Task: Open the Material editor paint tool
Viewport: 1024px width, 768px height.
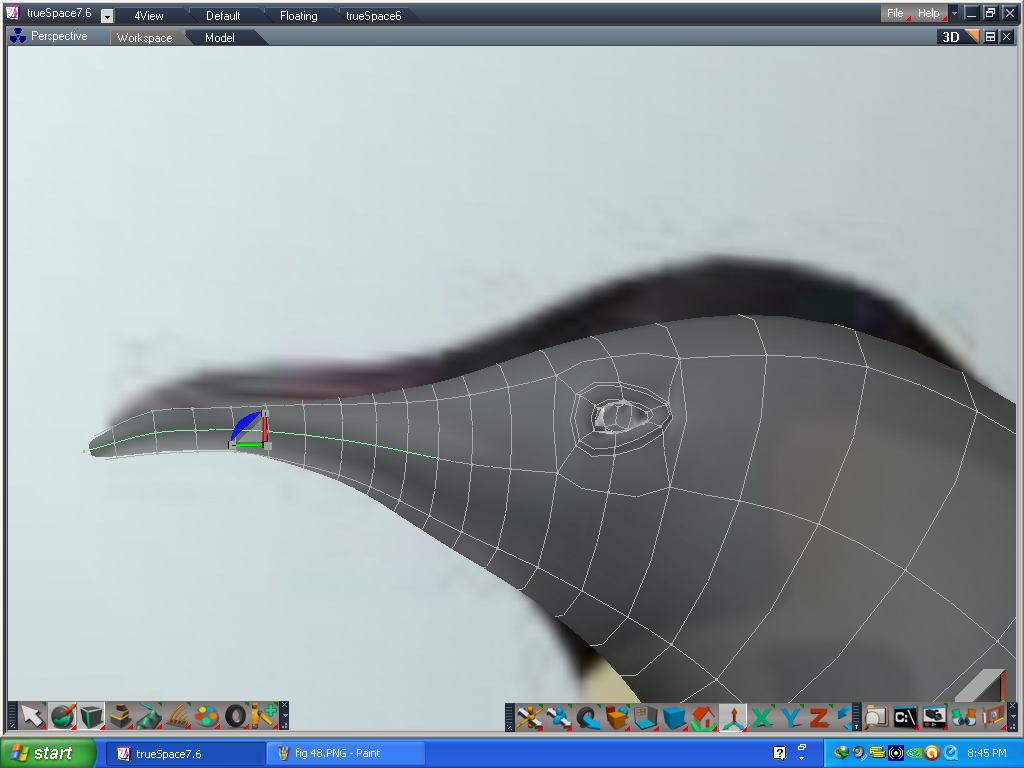Action: click(61, 715)
